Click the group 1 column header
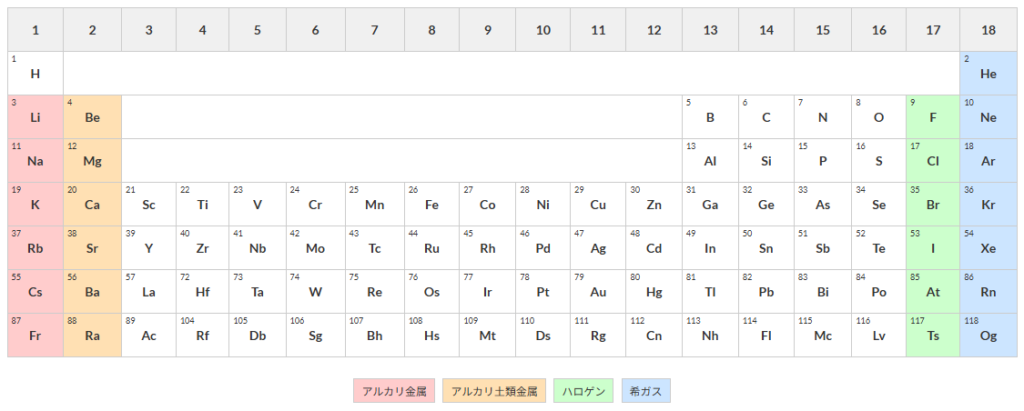 [35, 30]
